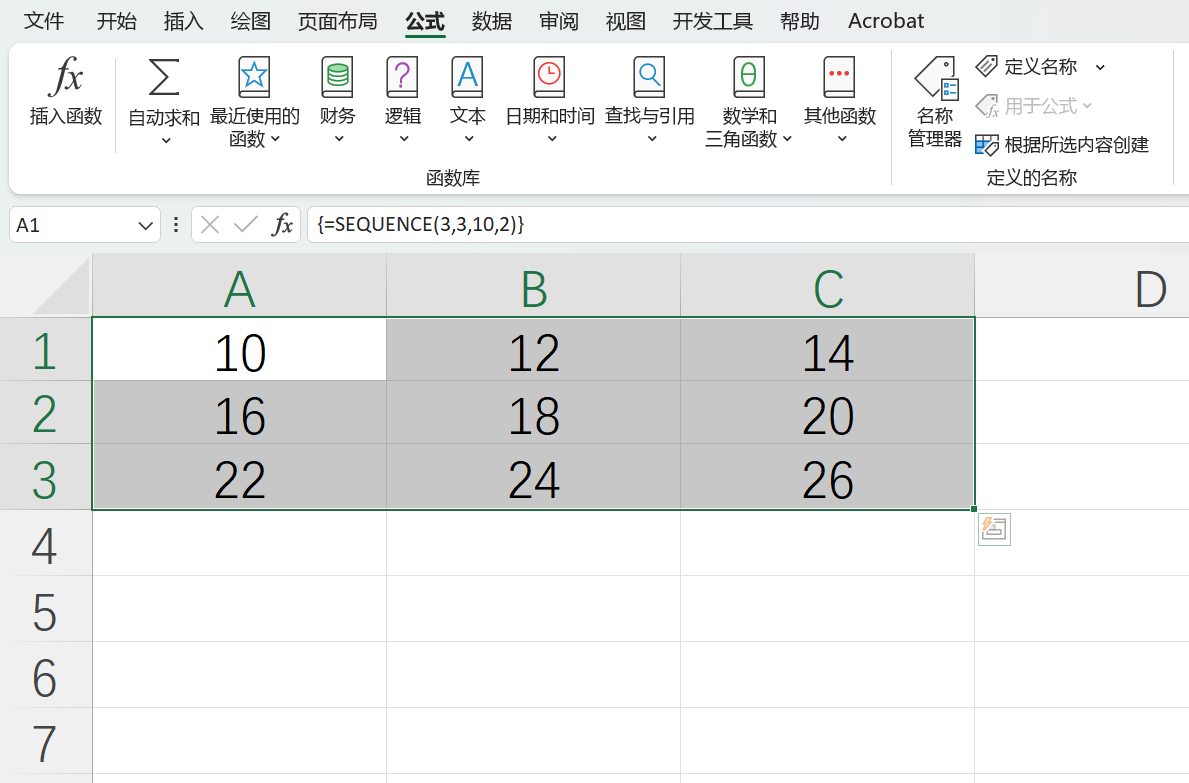Select cell containing 20
This screenshot has height=783, width=1189.
click(x=828, y=413)
